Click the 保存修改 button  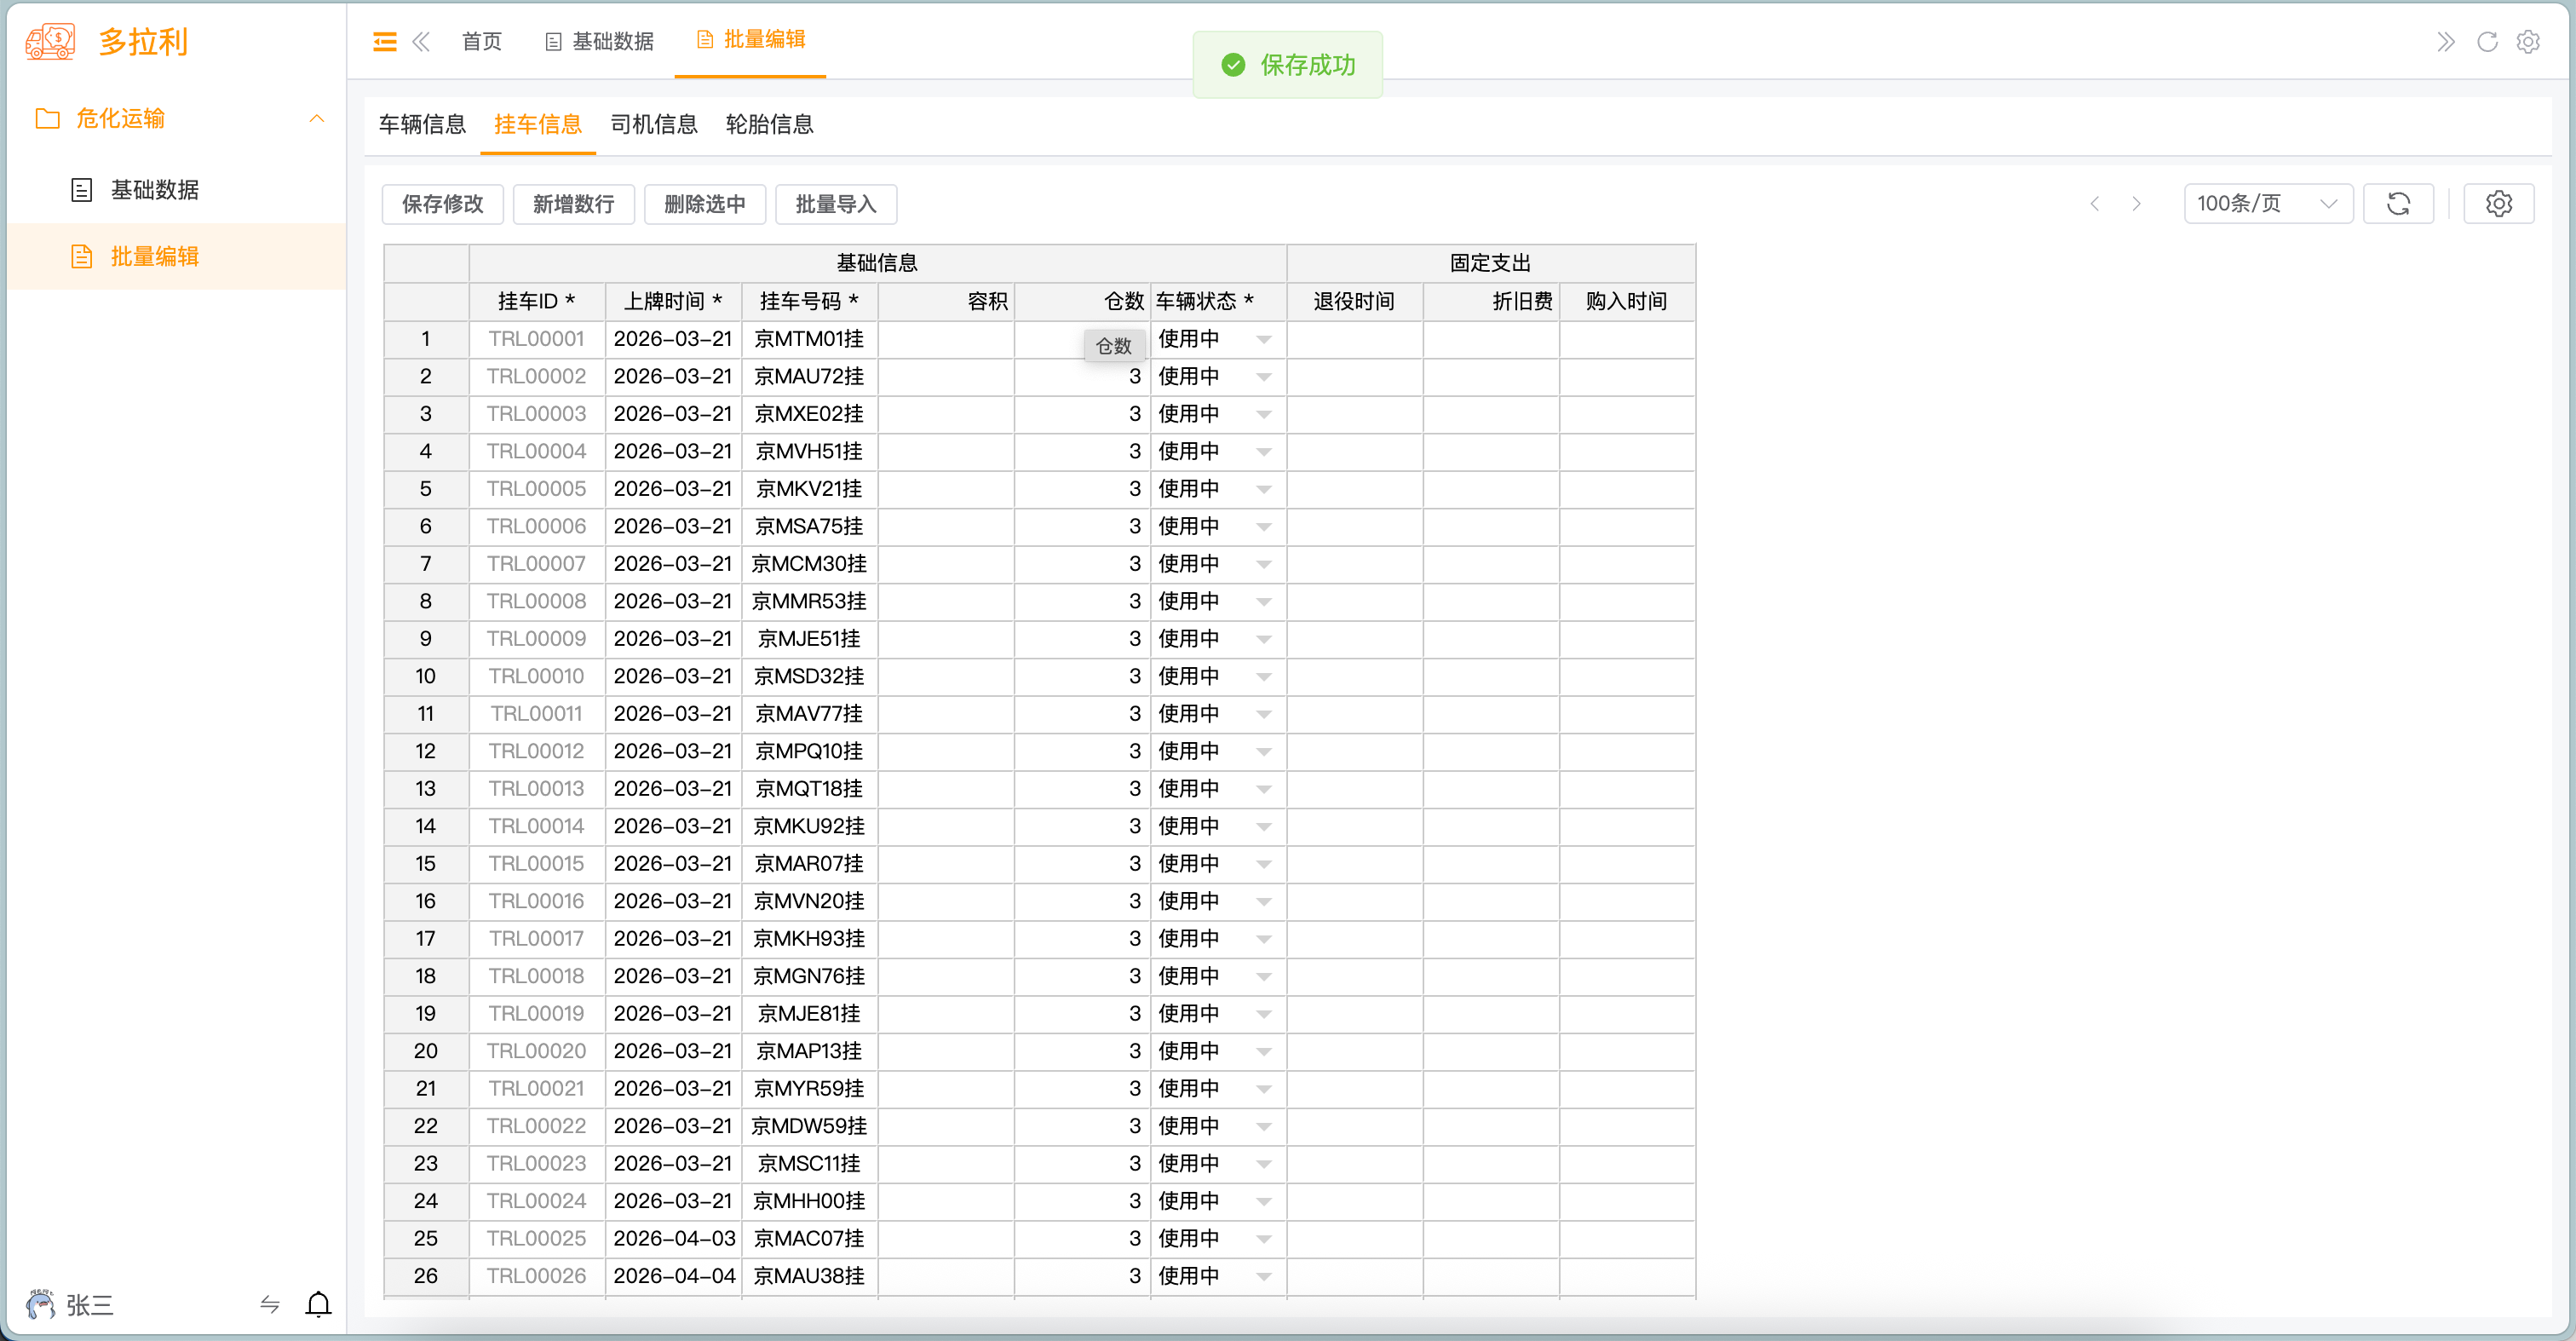441,204
